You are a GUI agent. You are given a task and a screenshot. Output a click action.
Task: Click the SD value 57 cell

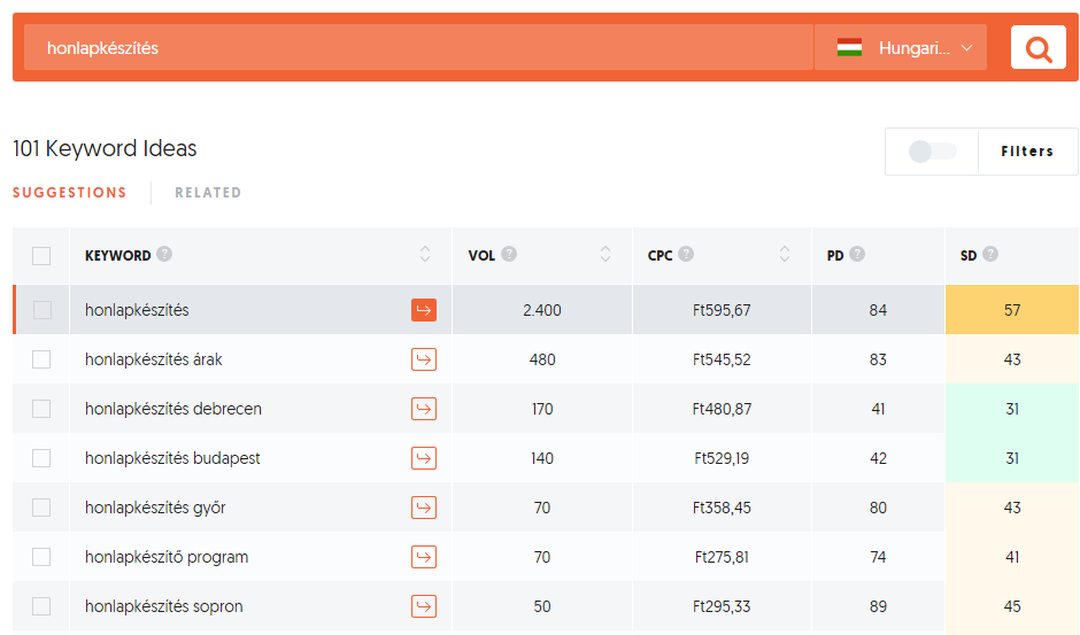point(1012,310)
